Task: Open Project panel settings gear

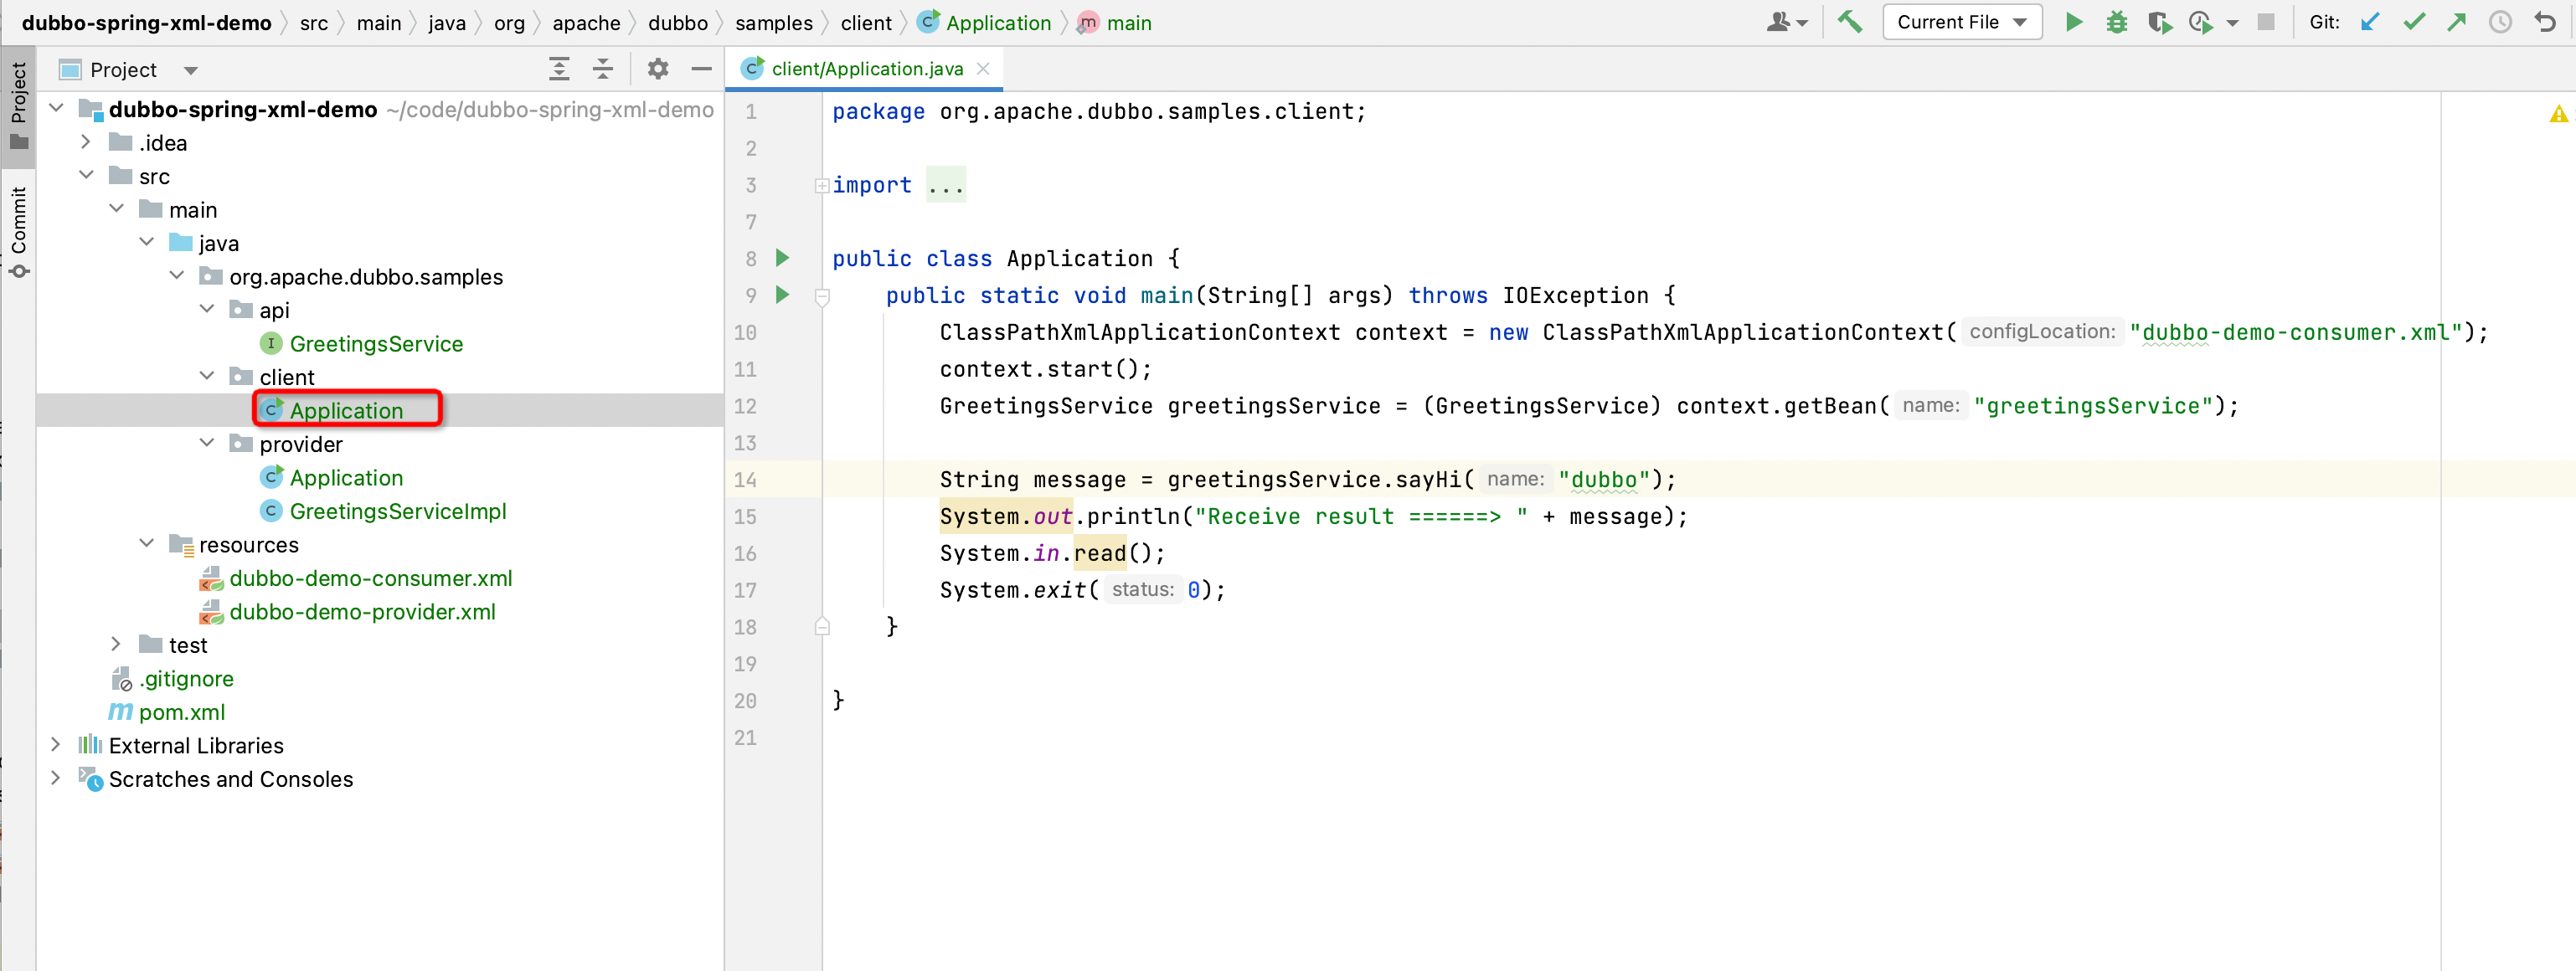Action: pyautogui.click(x=657, y=69)
